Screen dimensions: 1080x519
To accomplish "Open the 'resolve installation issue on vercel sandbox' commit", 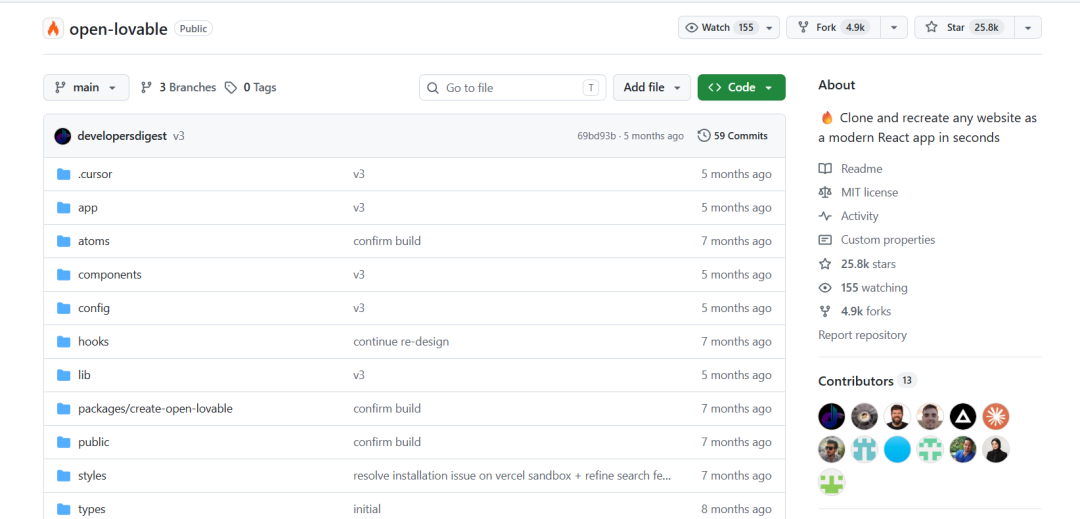I will (512, 476).
